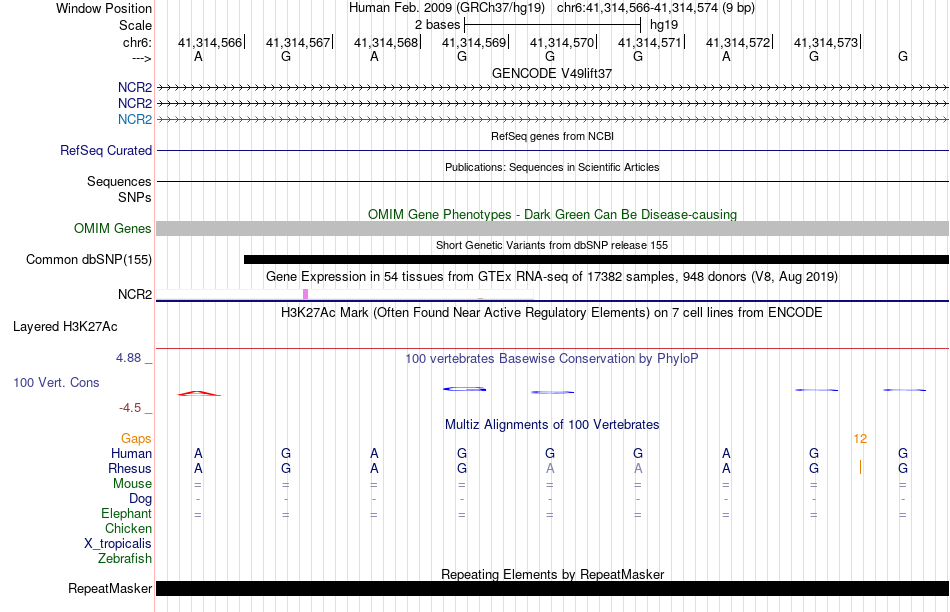Click the Sequences track label
The image size is (950, 612).
click(x=119, y=181)
